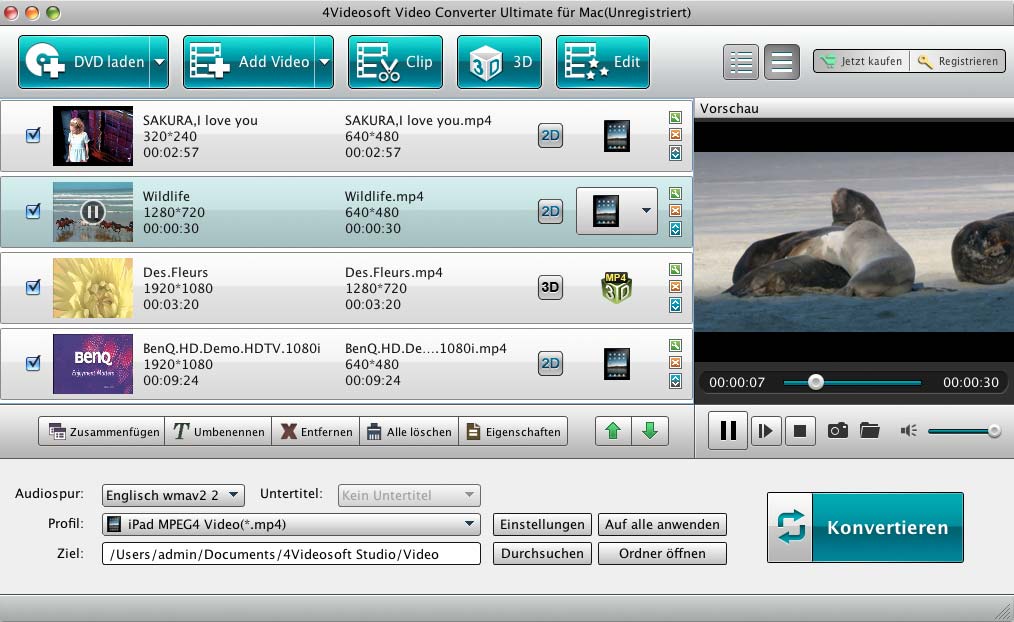
Task: Uncheck the SAKURA,I love you video
Action: pos(33,135)
